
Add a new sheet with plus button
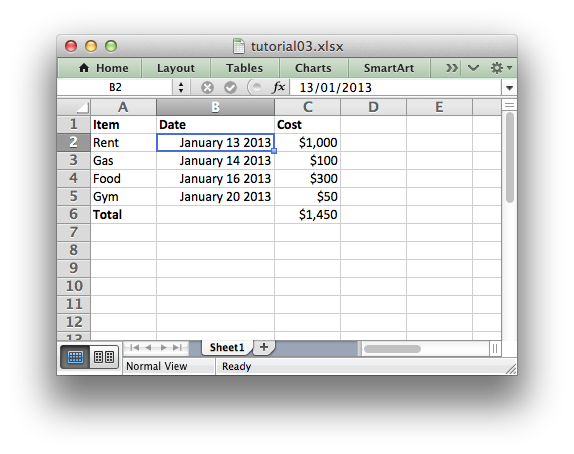(x=264, y=347)
